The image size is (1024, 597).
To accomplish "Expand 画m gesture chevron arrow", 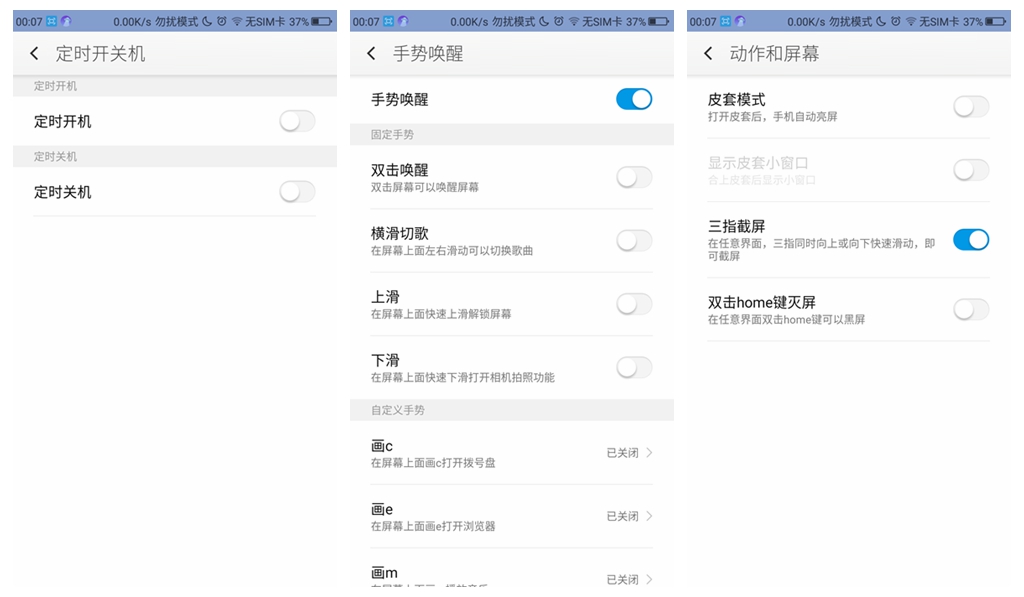I will click(x=649, y=579).
